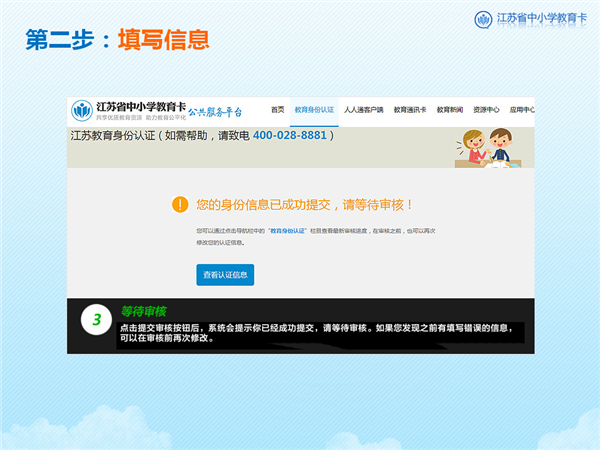Click the 教育身份认证 link in message text
The height and width of the screenshot is (450, 600).
(287, 231)
